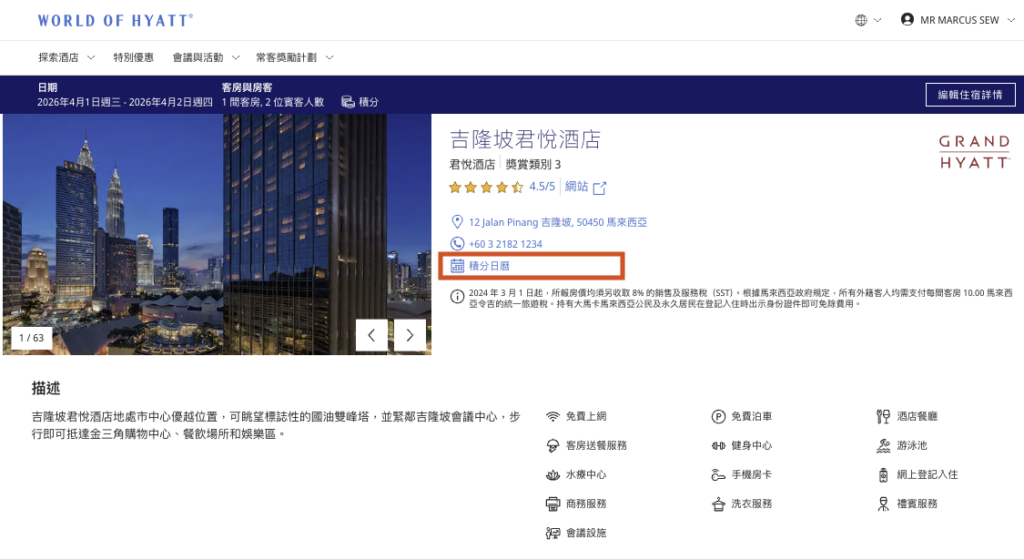Click the 商務服務 printer icon
The height and width of the screenshot is (560, 1024).
(553, 504)
